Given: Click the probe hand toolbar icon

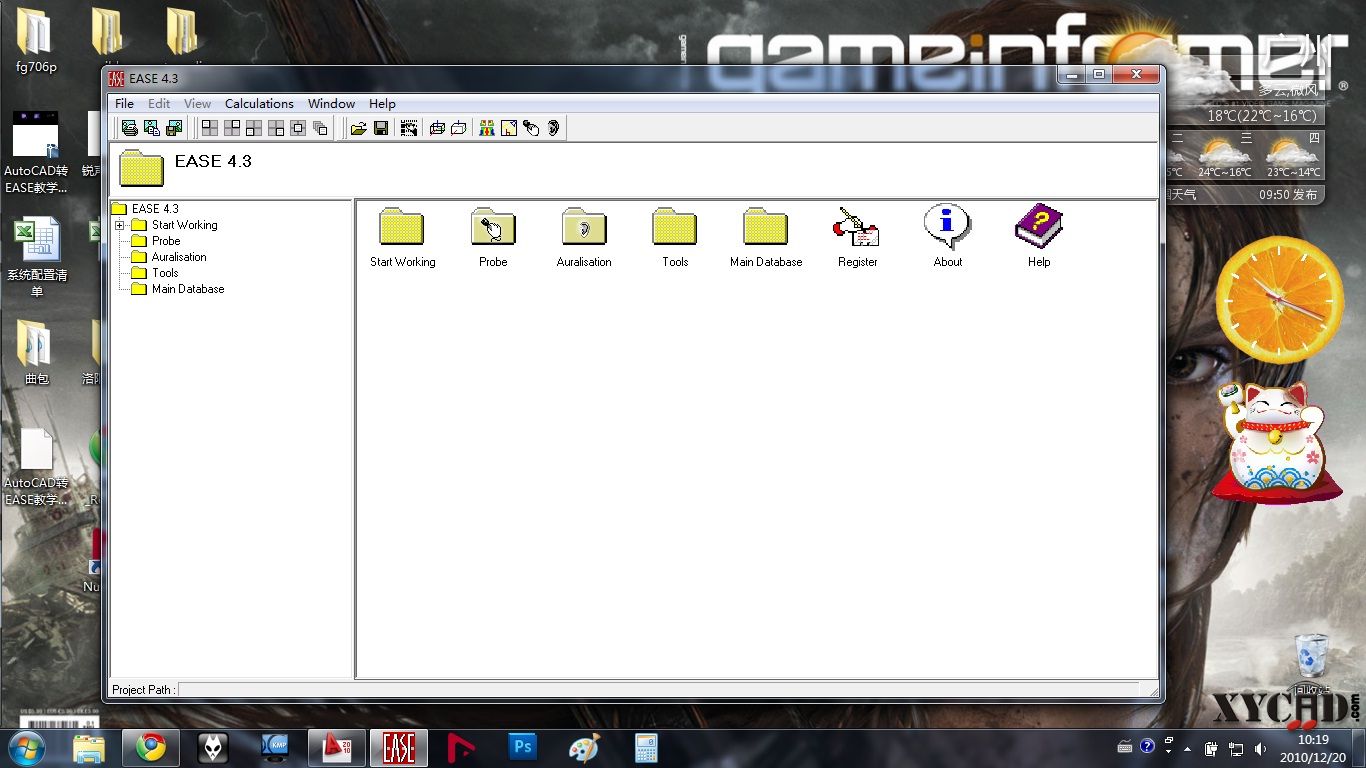Looking at the screenshot, I should 531,128.
